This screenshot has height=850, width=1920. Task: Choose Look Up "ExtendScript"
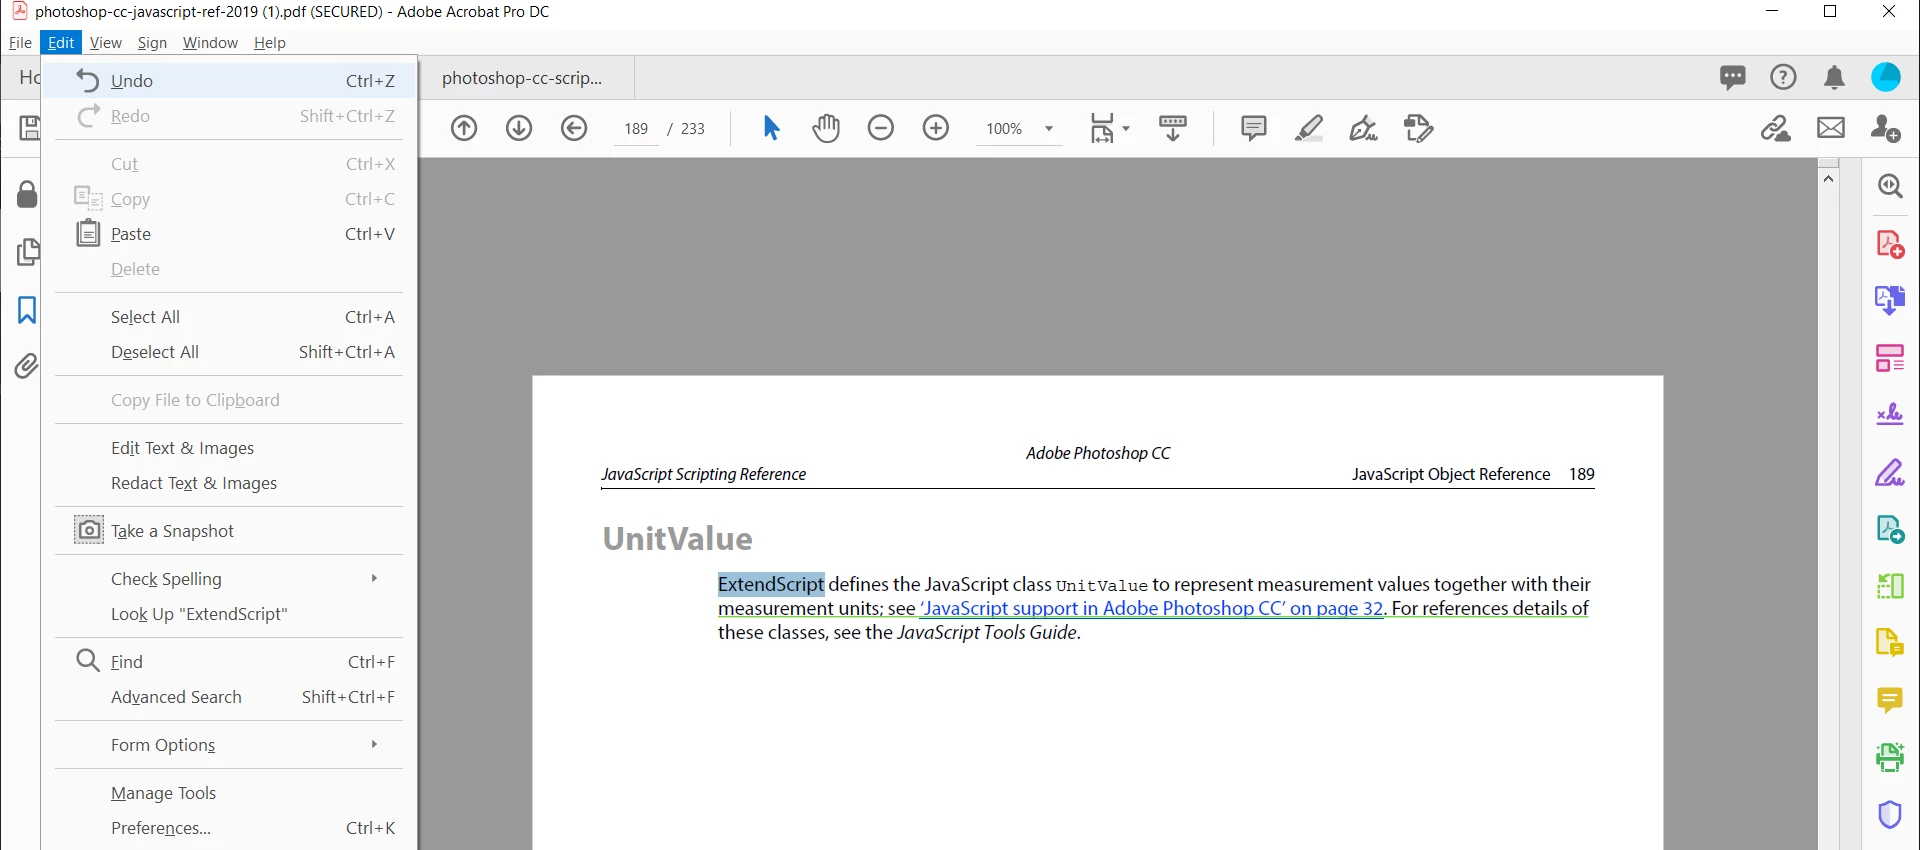[229, 614]
